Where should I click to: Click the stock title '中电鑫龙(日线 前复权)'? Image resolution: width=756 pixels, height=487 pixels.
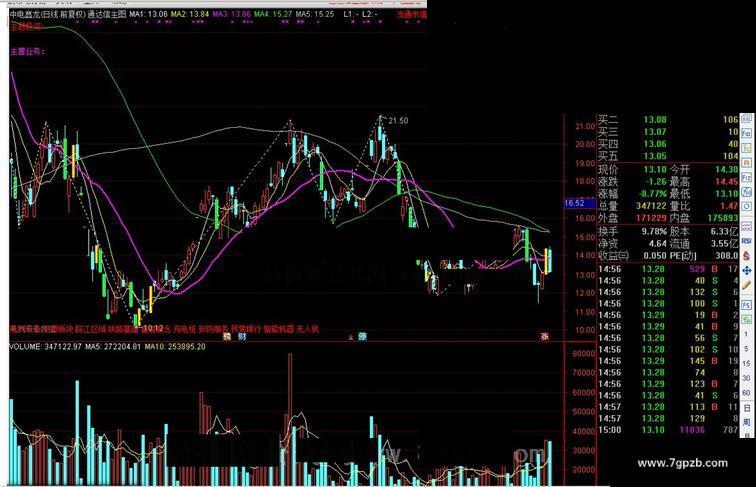(48, 14)
